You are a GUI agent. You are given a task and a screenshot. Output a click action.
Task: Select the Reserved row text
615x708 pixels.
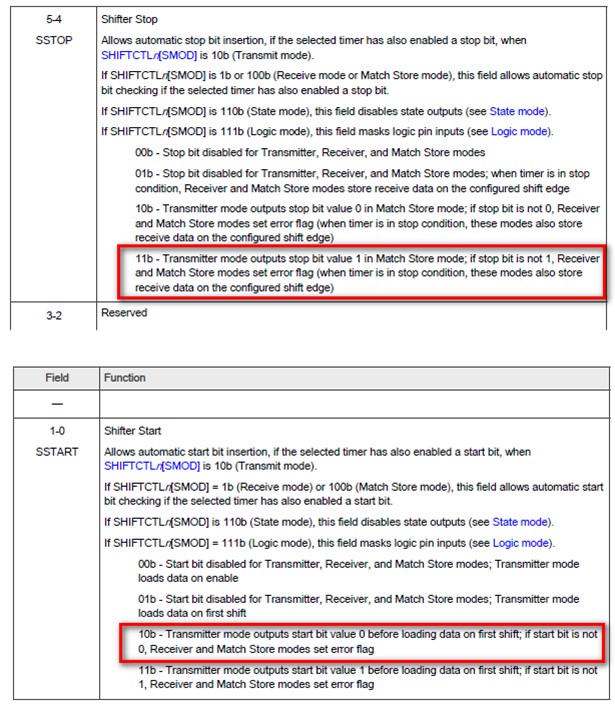pos(124,313)
